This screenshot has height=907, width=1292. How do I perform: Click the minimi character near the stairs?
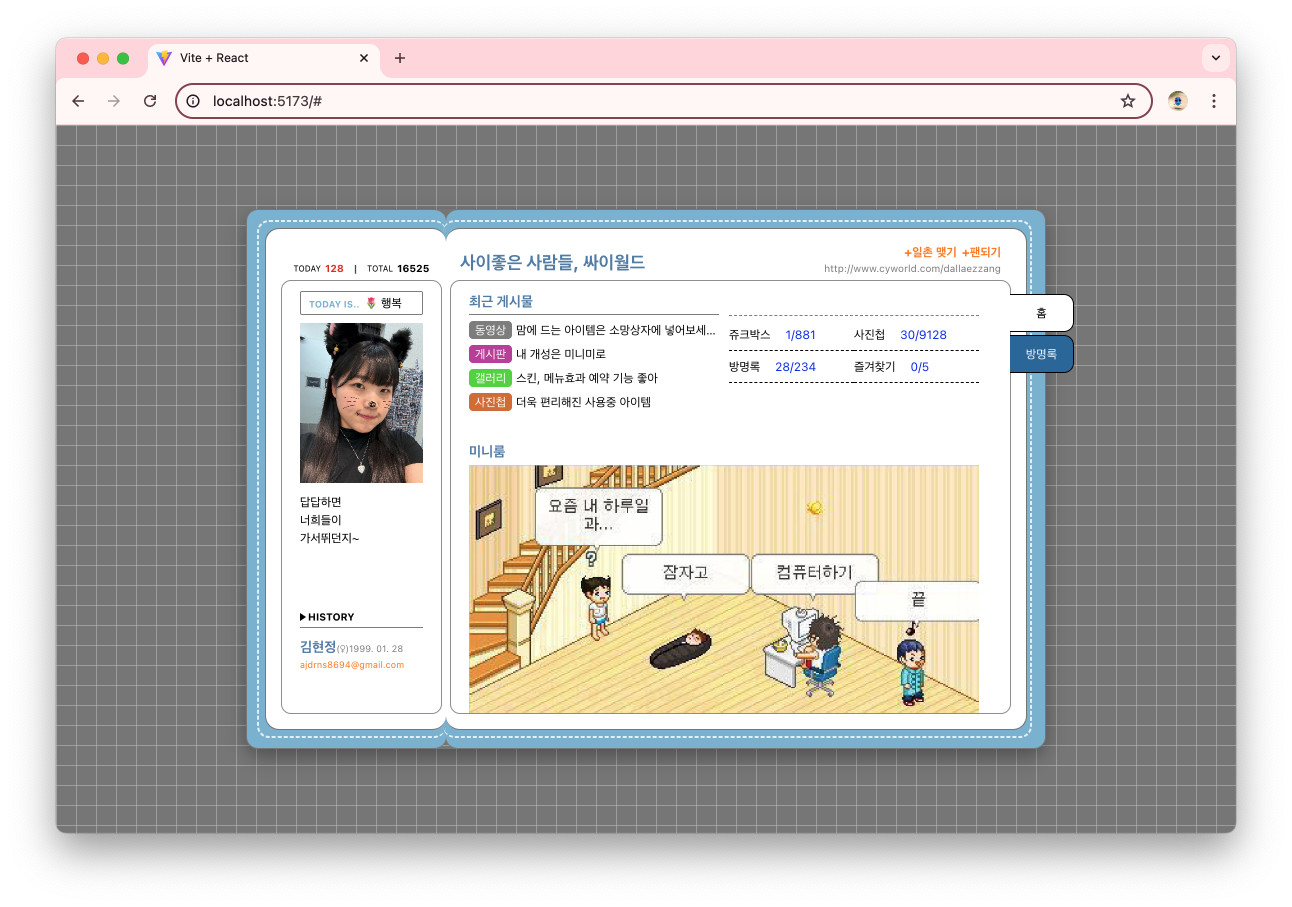(597, 608)
